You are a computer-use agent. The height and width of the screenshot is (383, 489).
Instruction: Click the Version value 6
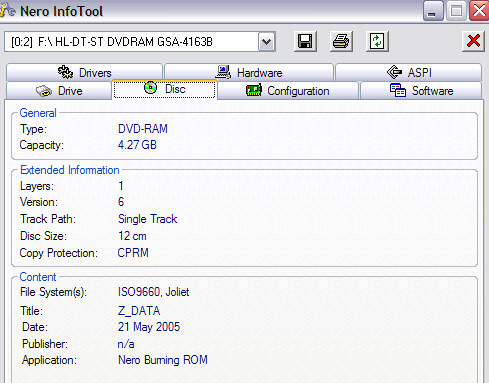tap(121, 202)
